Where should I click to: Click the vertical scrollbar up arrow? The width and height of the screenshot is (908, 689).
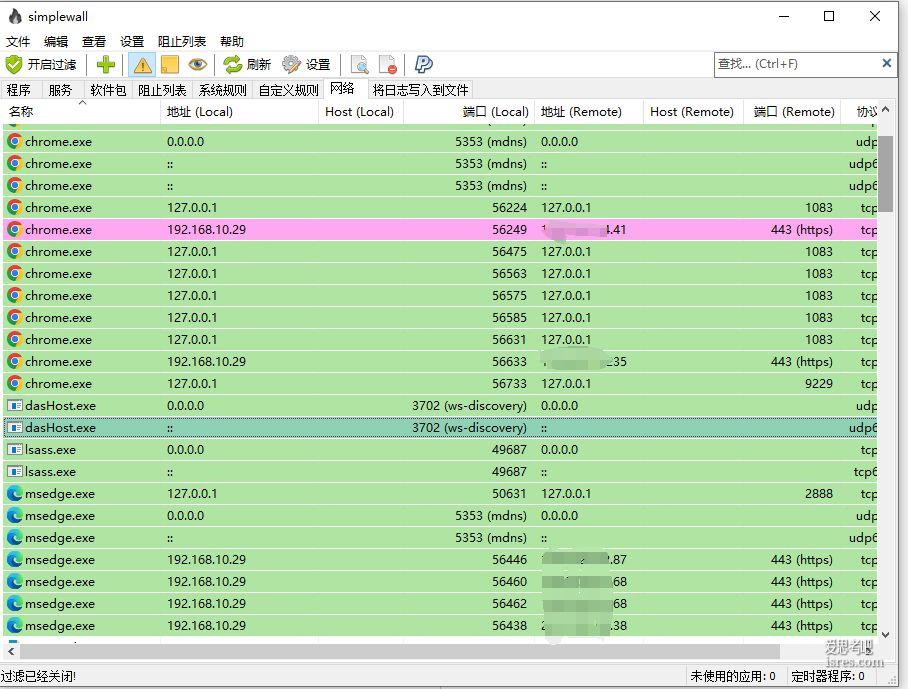[885, 109]
